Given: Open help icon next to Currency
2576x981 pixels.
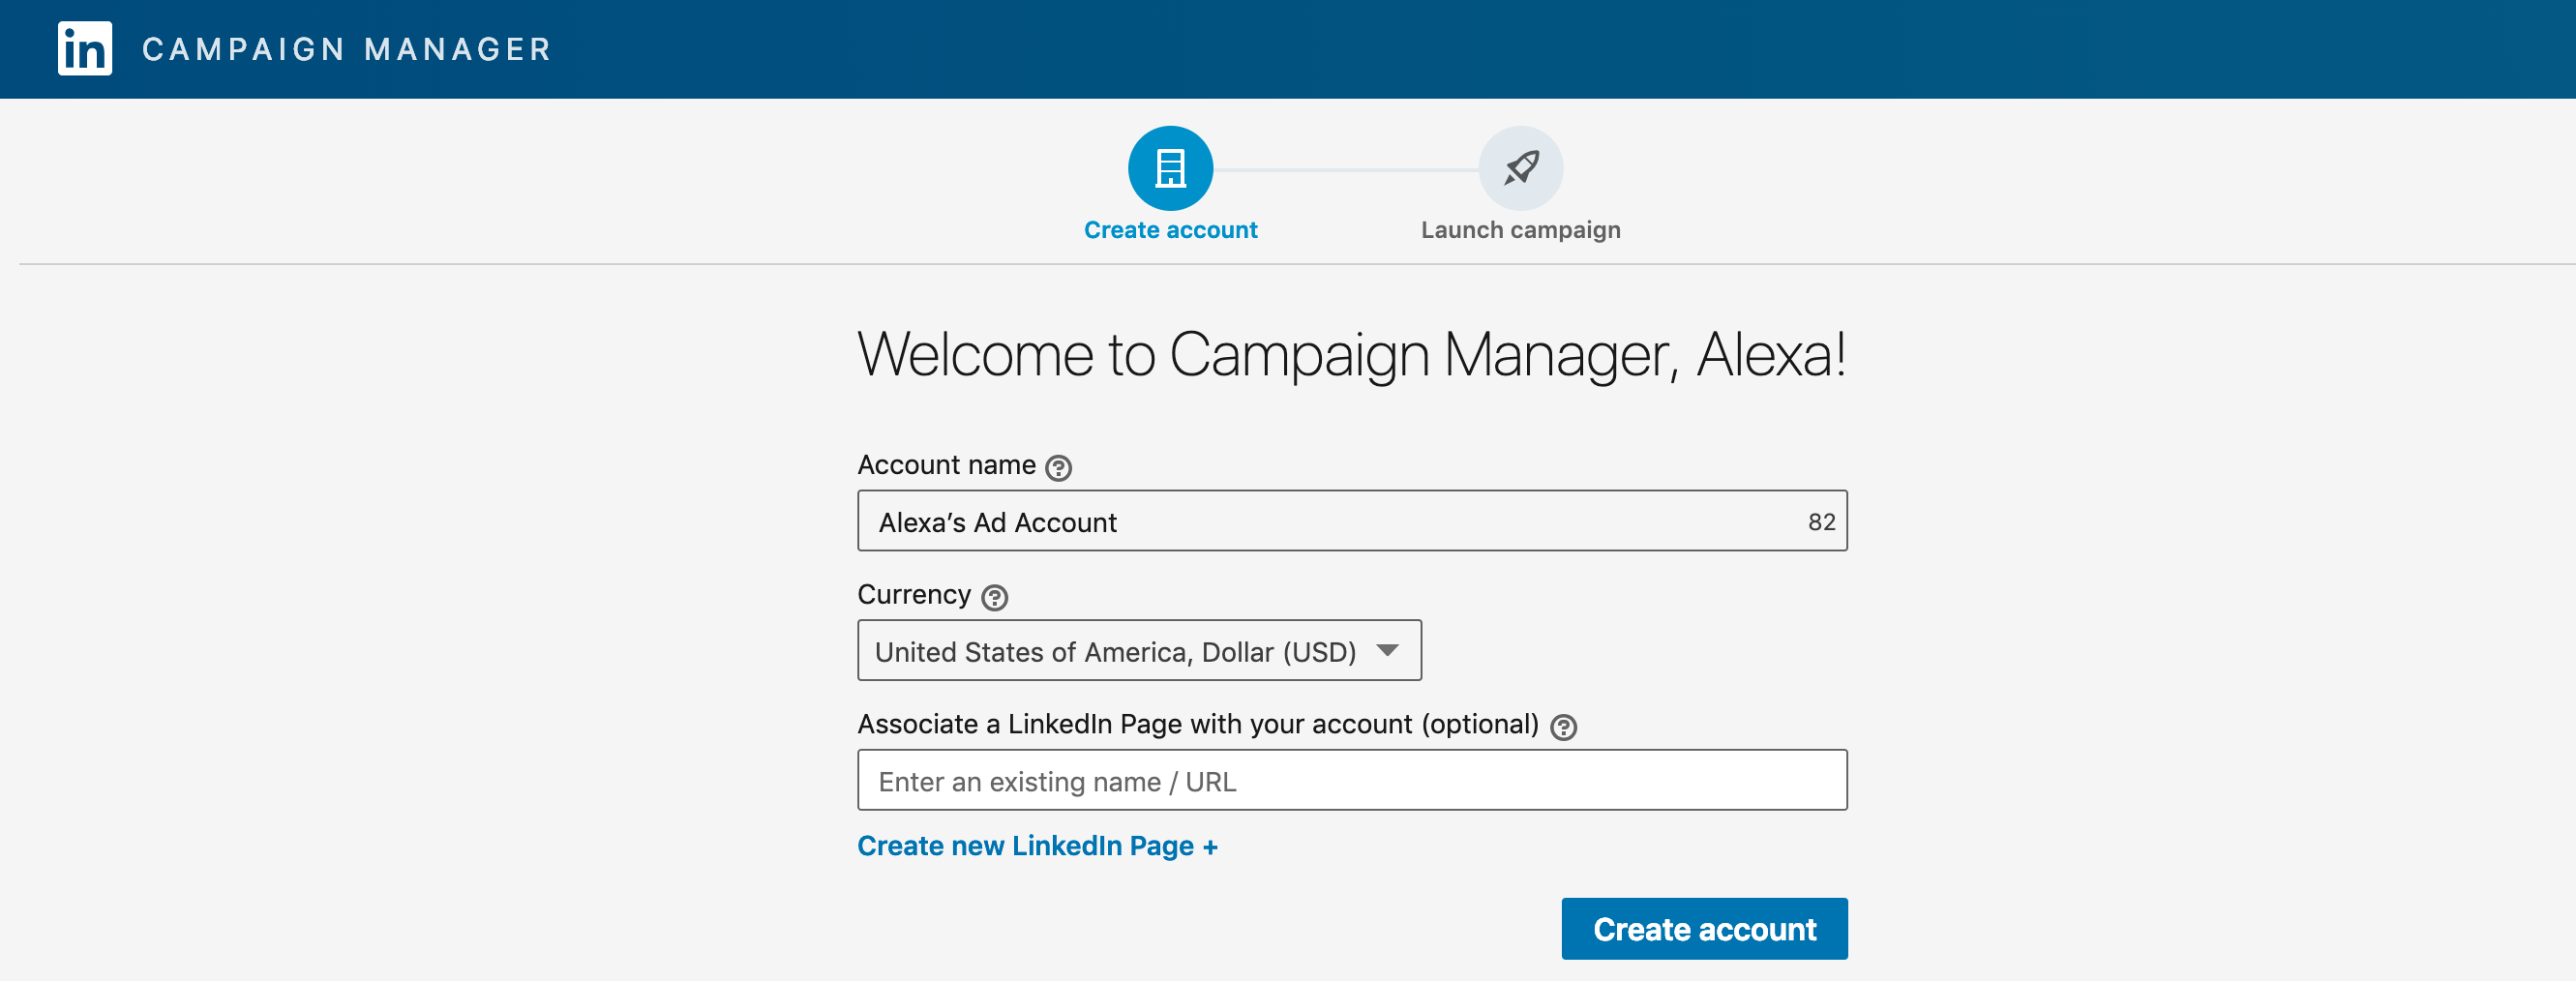Looking at the screenshot, I should click(x=994, y=598).
